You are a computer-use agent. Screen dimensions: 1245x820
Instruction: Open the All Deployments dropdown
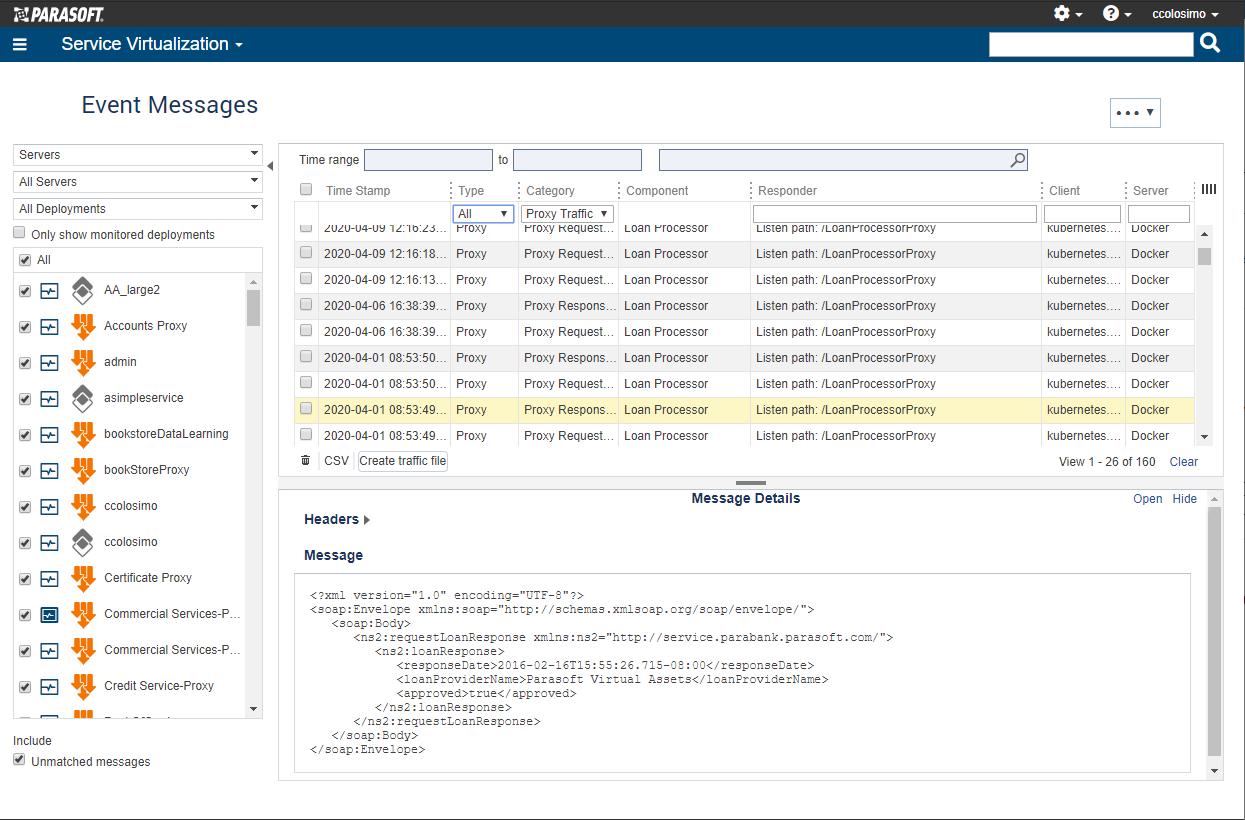(x=138, y=209)
